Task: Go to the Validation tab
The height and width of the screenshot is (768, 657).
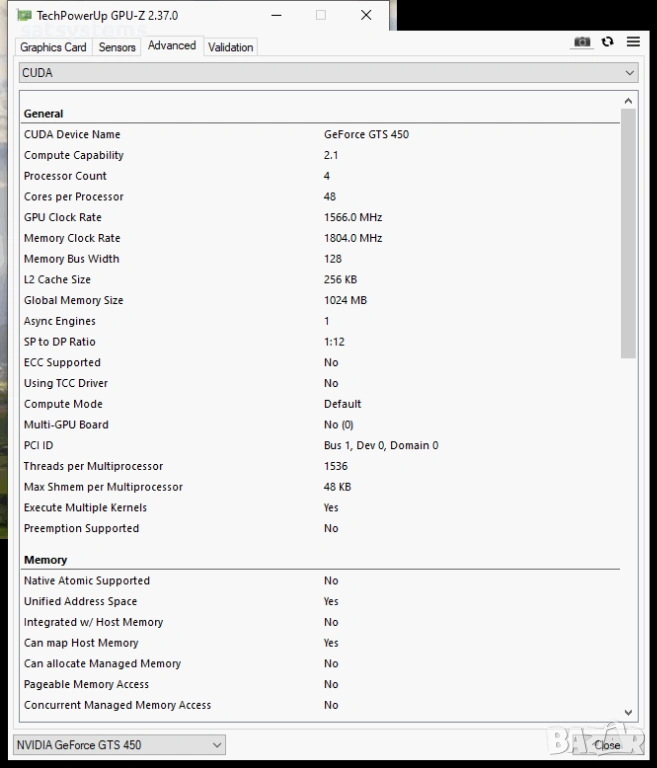Action: click(x=231, y=47)
